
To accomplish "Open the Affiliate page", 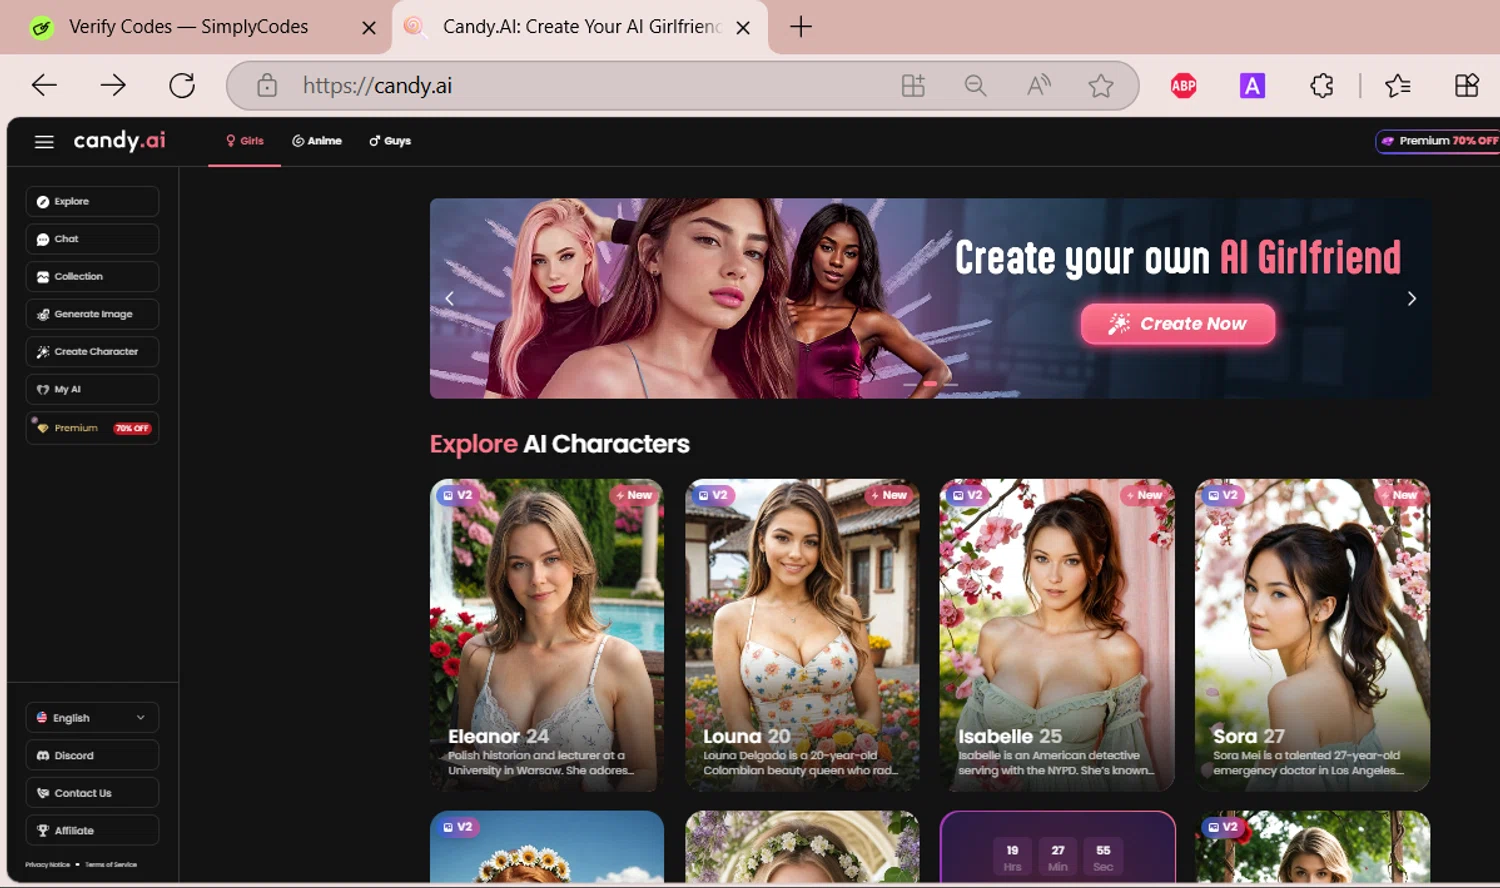I will tap(92, 830).
